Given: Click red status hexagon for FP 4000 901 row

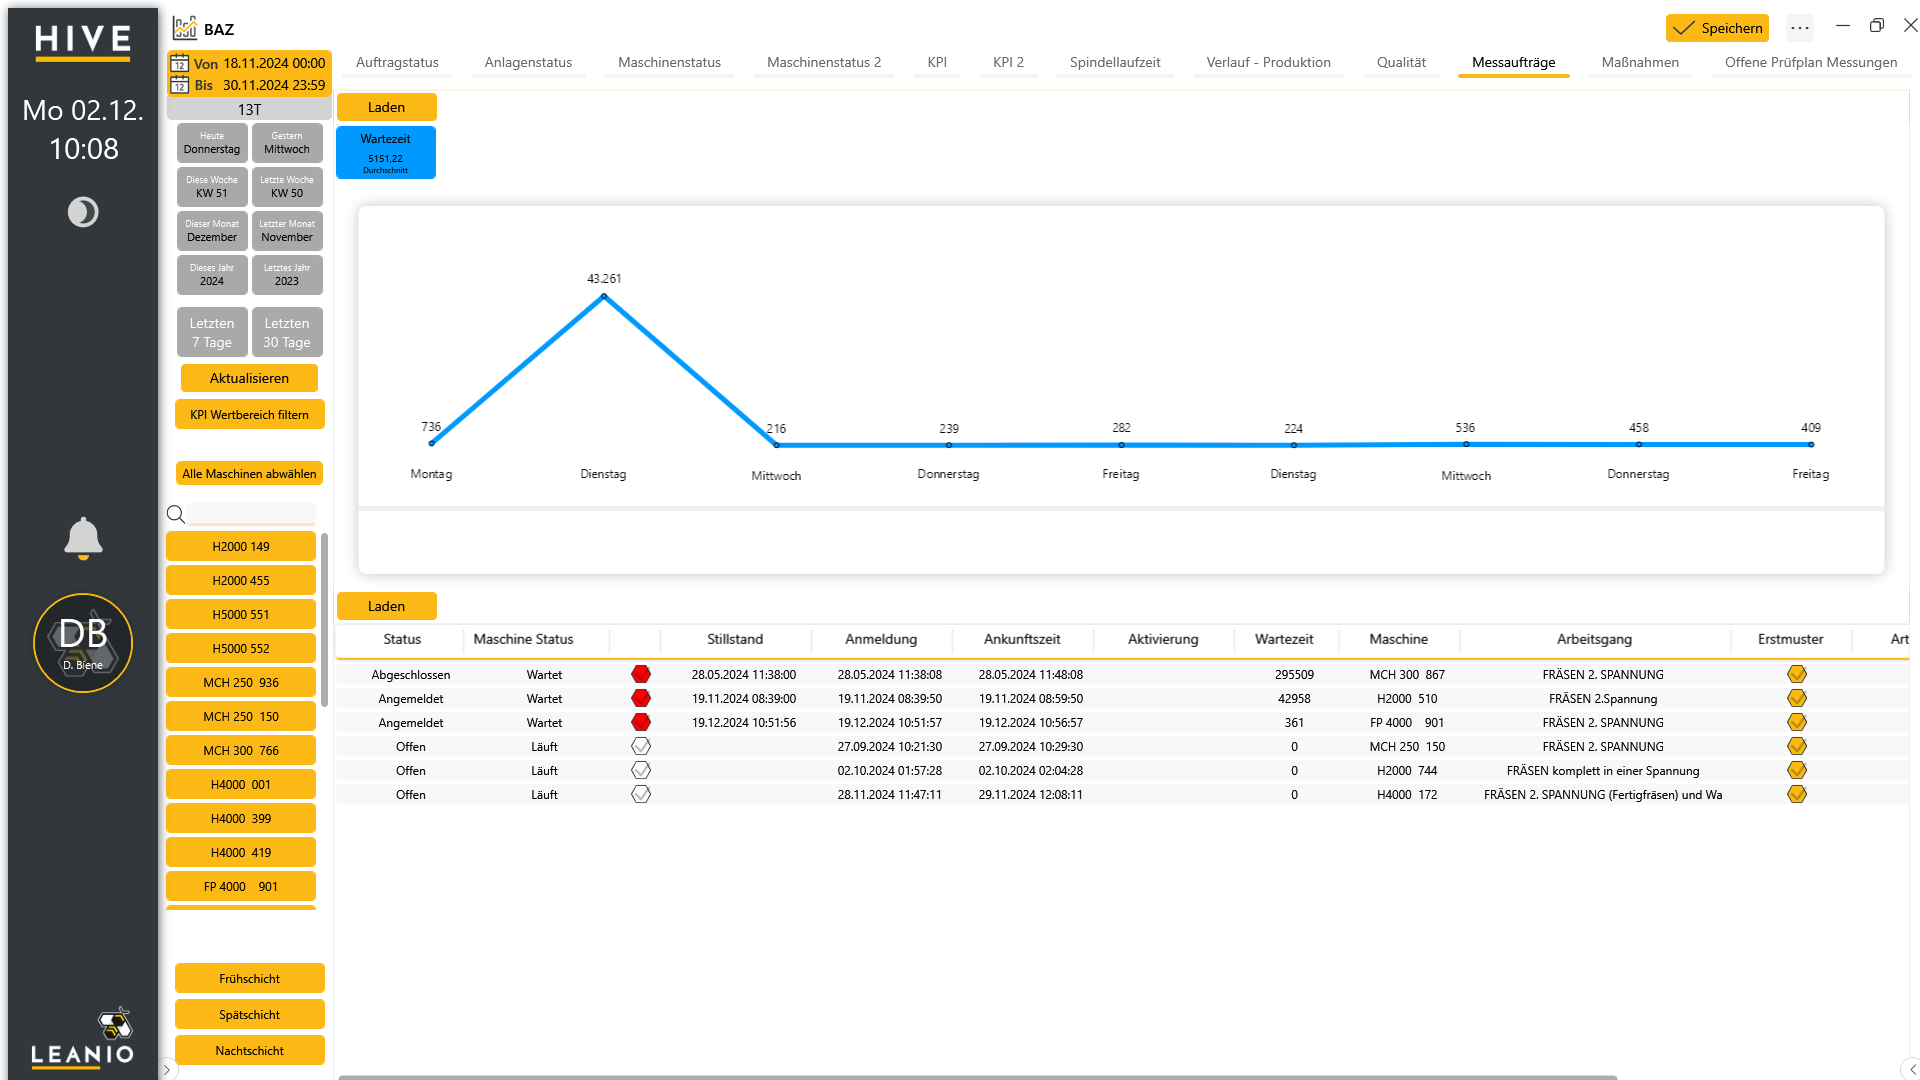Looking at the screenshot, I should (641, 722).
